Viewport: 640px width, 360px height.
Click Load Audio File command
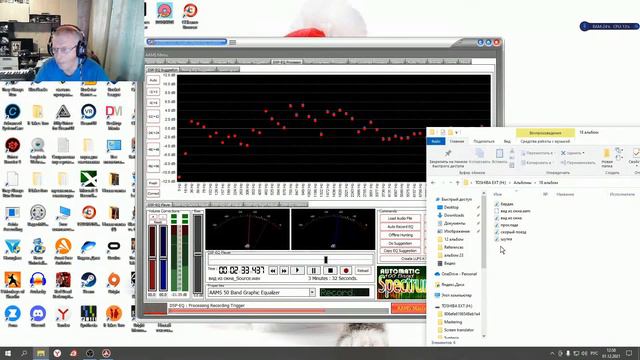tap(400, 218)
